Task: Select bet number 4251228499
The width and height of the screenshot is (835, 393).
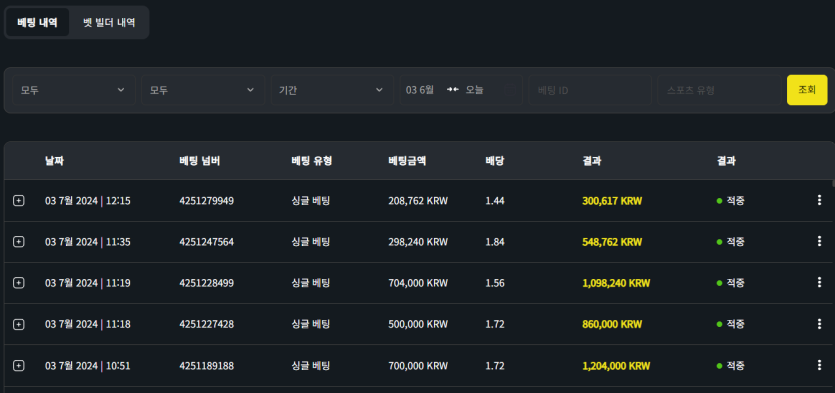Action: point(207,283)
